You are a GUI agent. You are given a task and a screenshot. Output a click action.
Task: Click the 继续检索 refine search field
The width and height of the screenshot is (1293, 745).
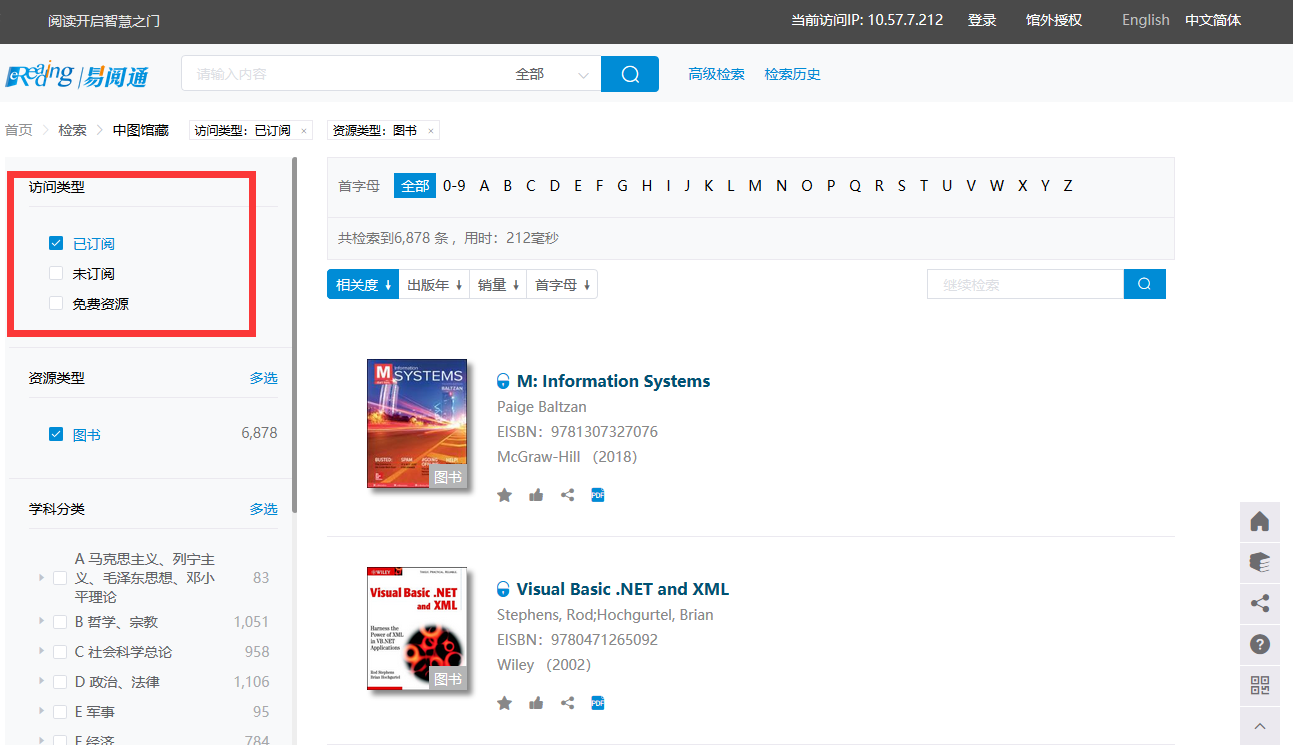click(1025, 285)
